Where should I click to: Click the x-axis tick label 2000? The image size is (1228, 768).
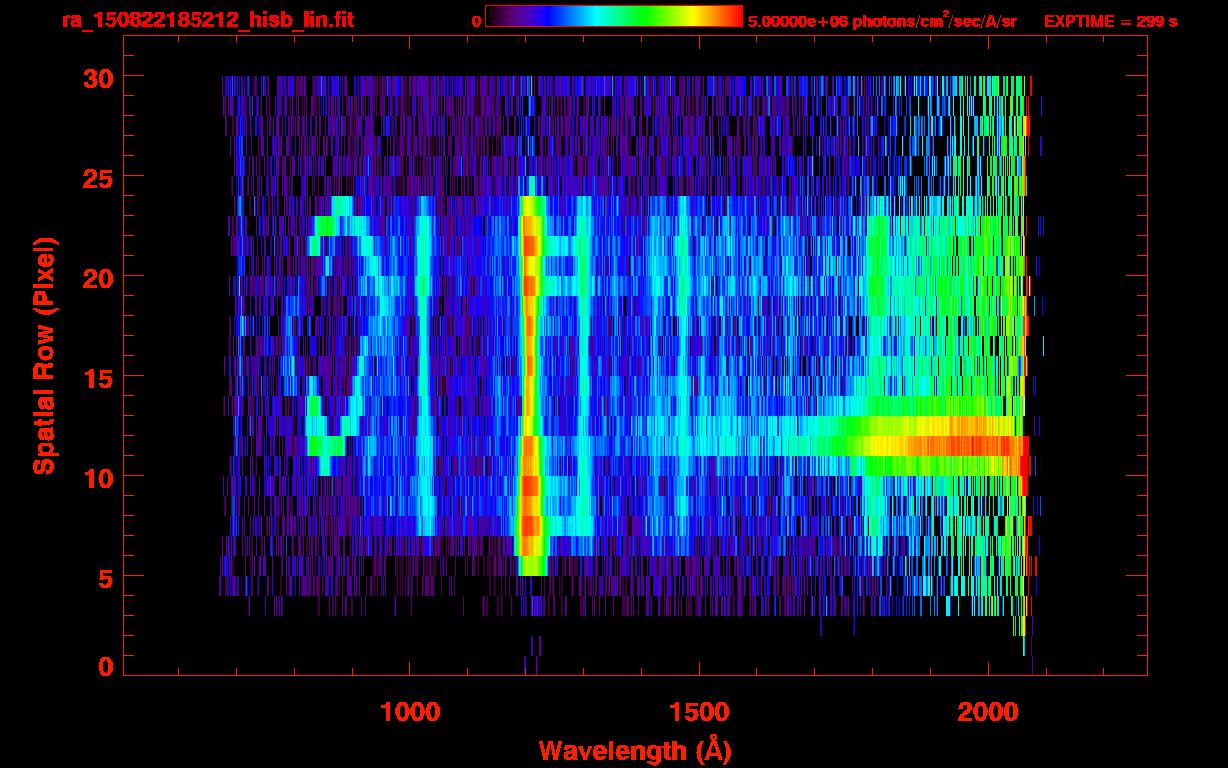pyautogui.click(x=987, y=711)
